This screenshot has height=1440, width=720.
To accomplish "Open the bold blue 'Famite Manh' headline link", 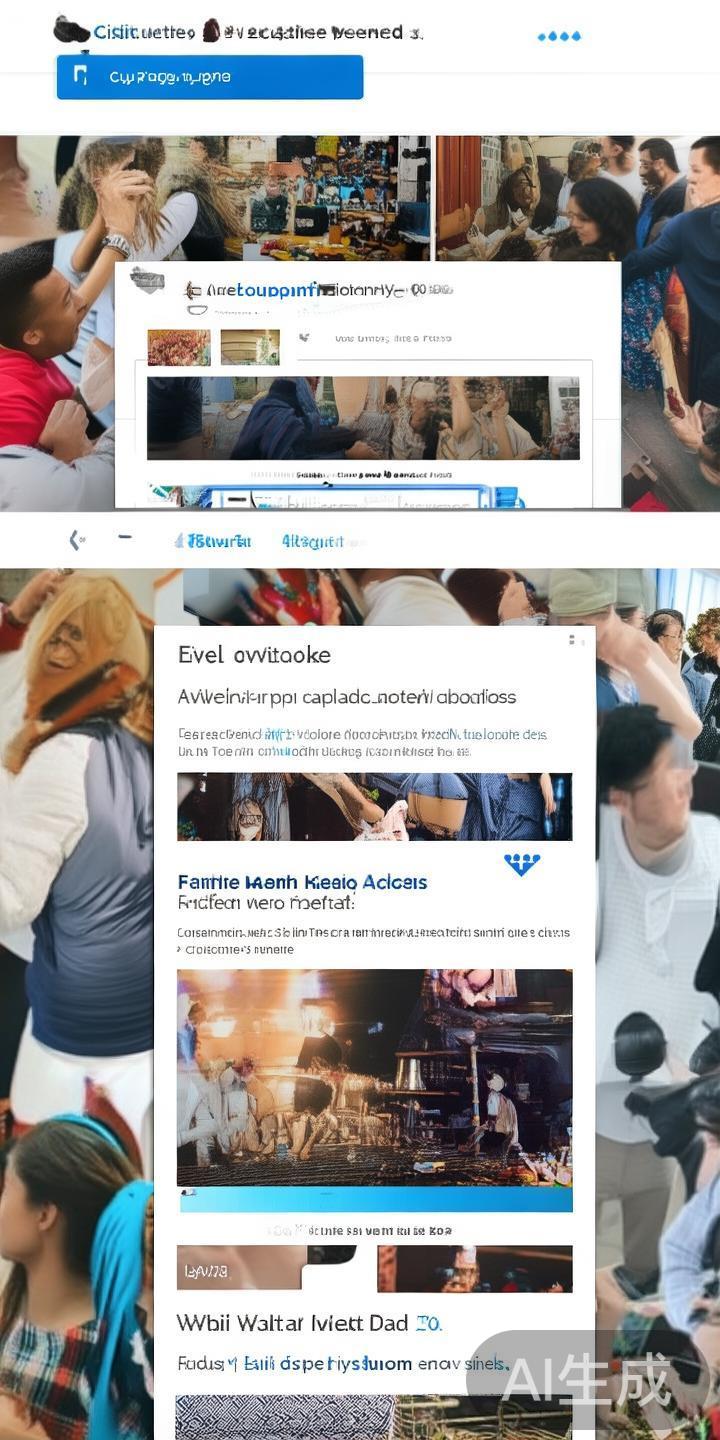I will point(302,882).
